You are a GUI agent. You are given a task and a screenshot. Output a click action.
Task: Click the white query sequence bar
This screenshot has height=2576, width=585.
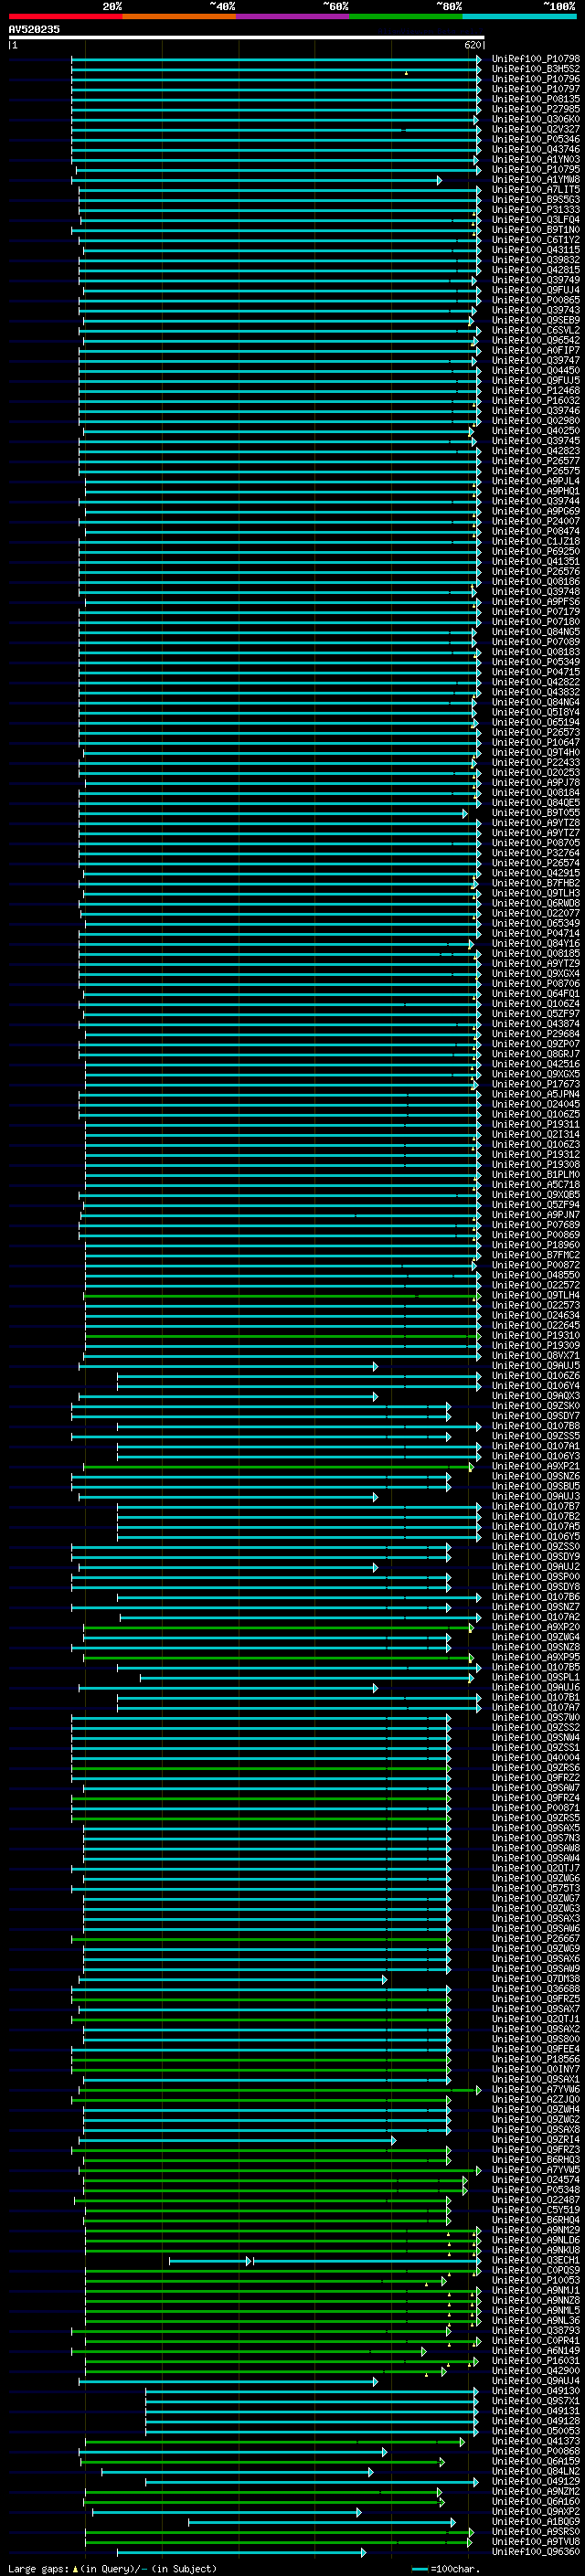pyautogui.click(x=246, y=38)
